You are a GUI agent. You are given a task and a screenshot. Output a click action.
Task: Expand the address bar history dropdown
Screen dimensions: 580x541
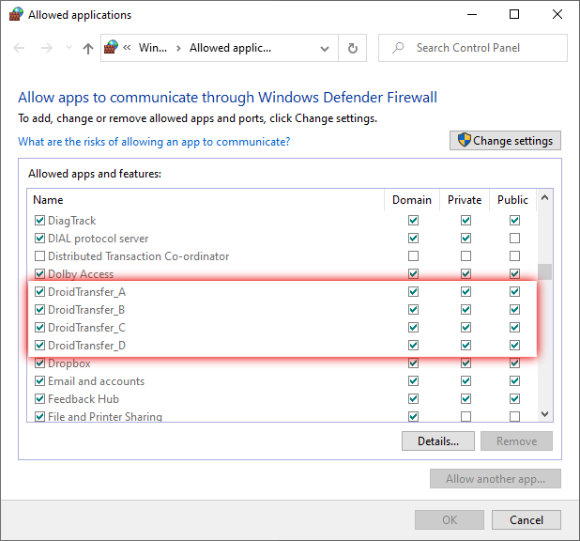pyautogui.click(x=324, y=48)
